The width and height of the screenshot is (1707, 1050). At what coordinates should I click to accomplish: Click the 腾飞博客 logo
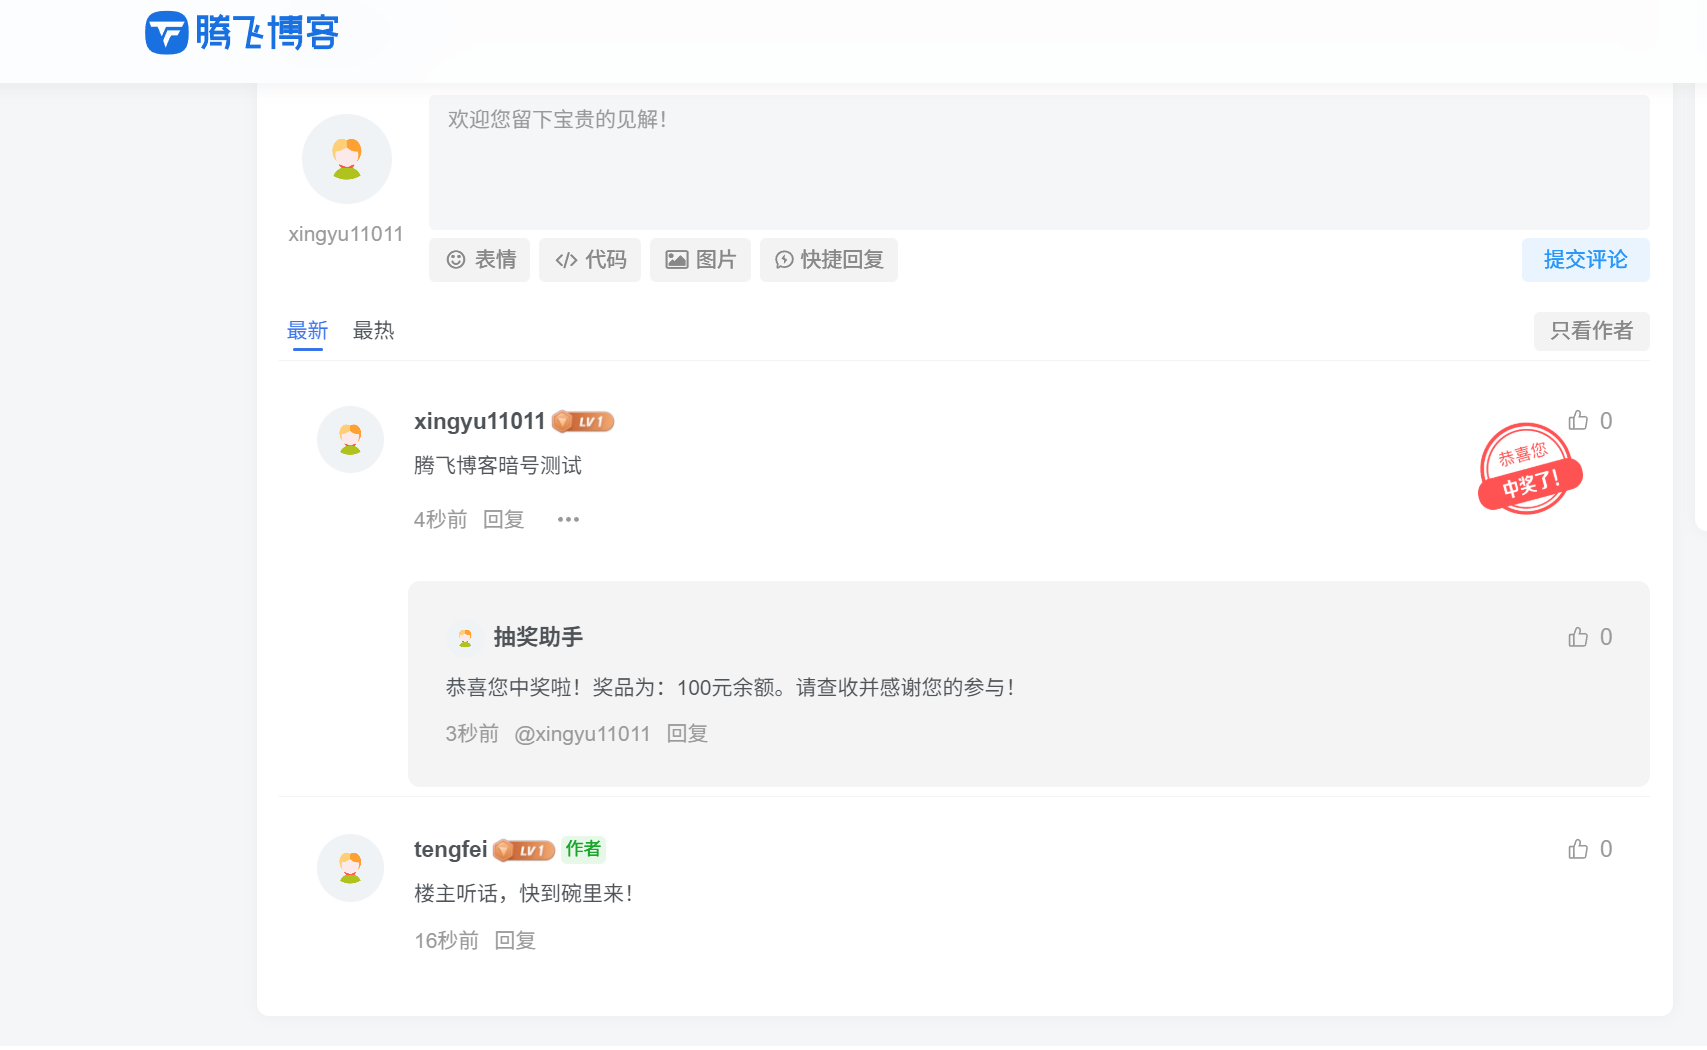[x=241, y=32]
